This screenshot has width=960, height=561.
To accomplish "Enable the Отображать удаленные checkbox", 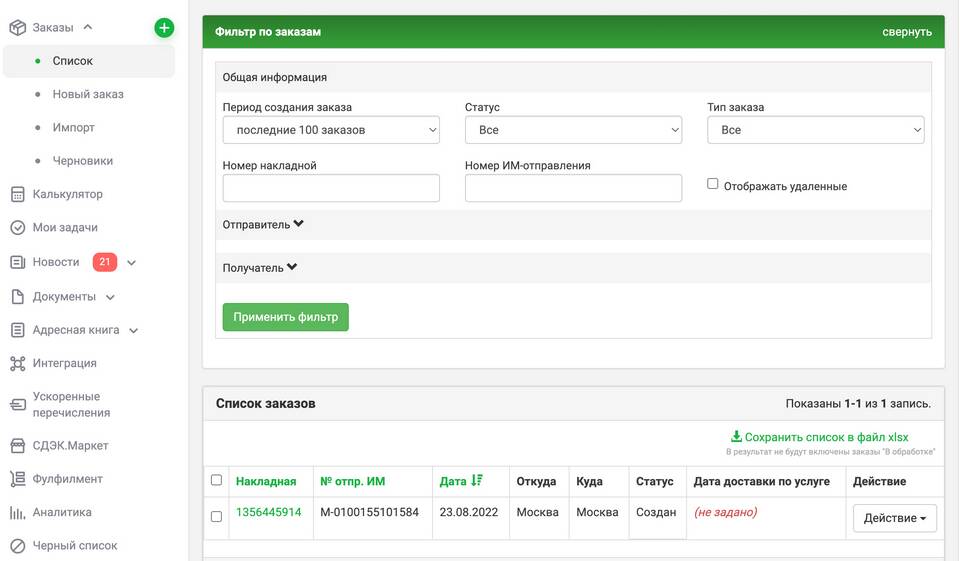I will [713, 184].
